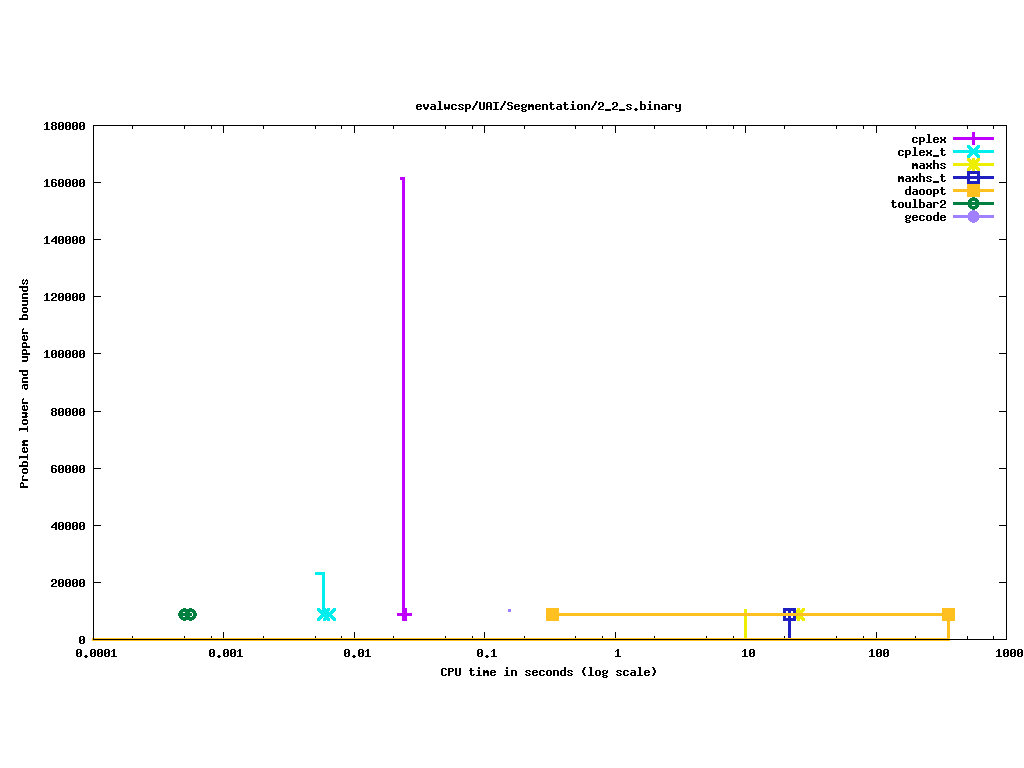Click the toulbar2 legend label
The image size is (1024, 768).
pyautogui.click(x=918, y=204)
